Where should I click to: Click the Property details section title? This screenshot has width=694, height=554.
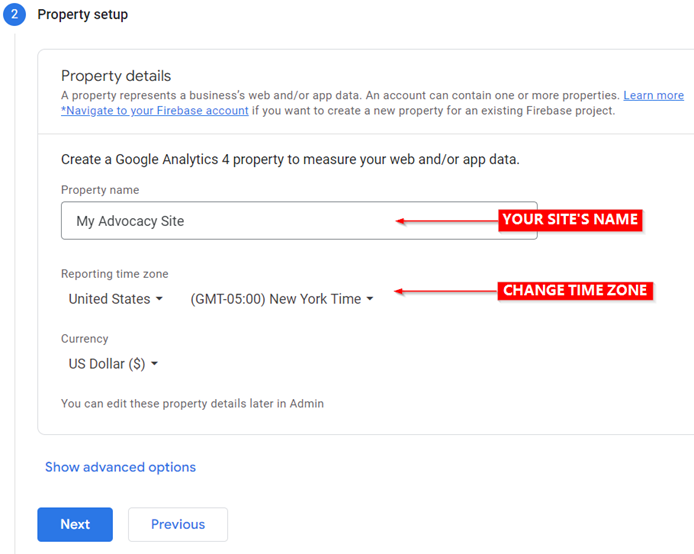click(116, 76)
